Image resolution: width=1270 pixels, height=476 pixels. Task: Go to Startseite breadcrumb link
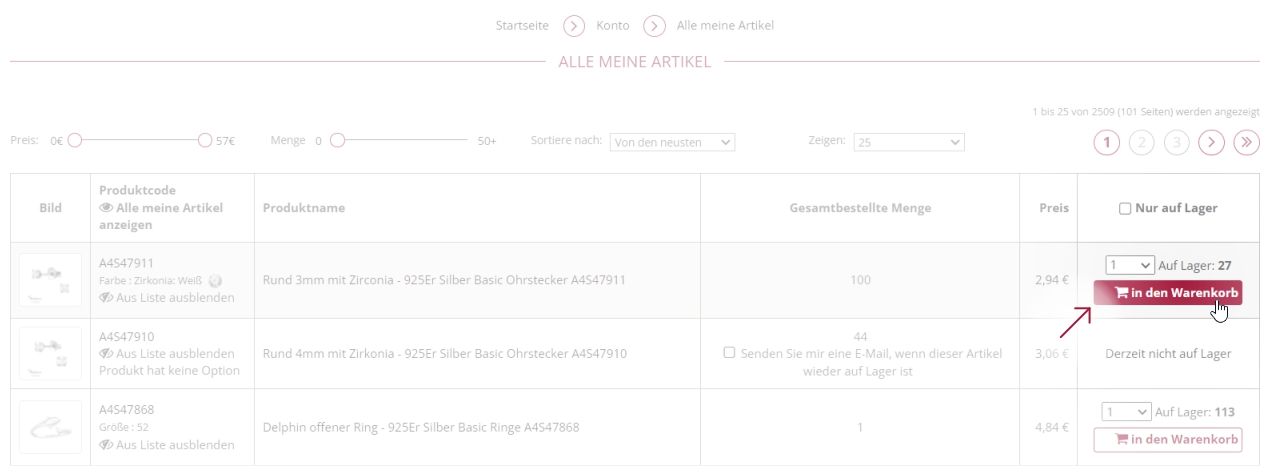tap(525, 26)
